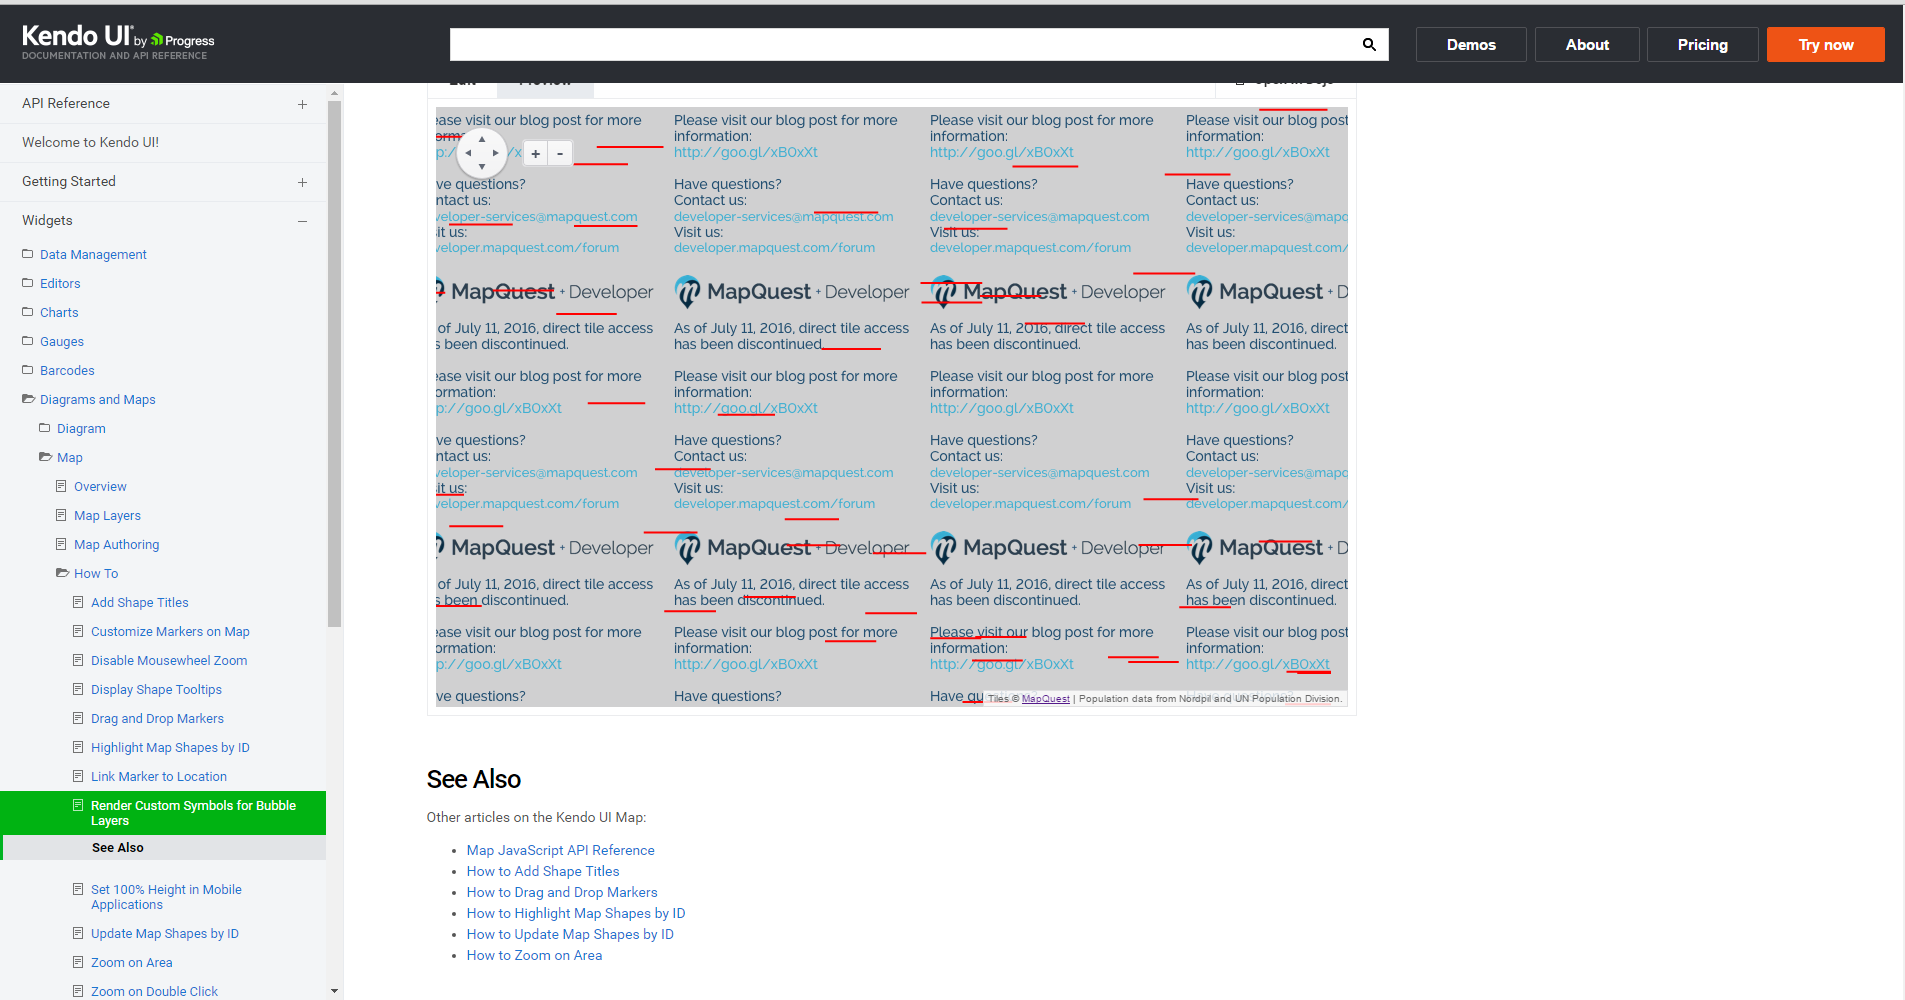Viewport: 1905px width, 1000px height.
Task: Click the document icon beside Add Shape Titles
Action: click(x=78, y=602)
